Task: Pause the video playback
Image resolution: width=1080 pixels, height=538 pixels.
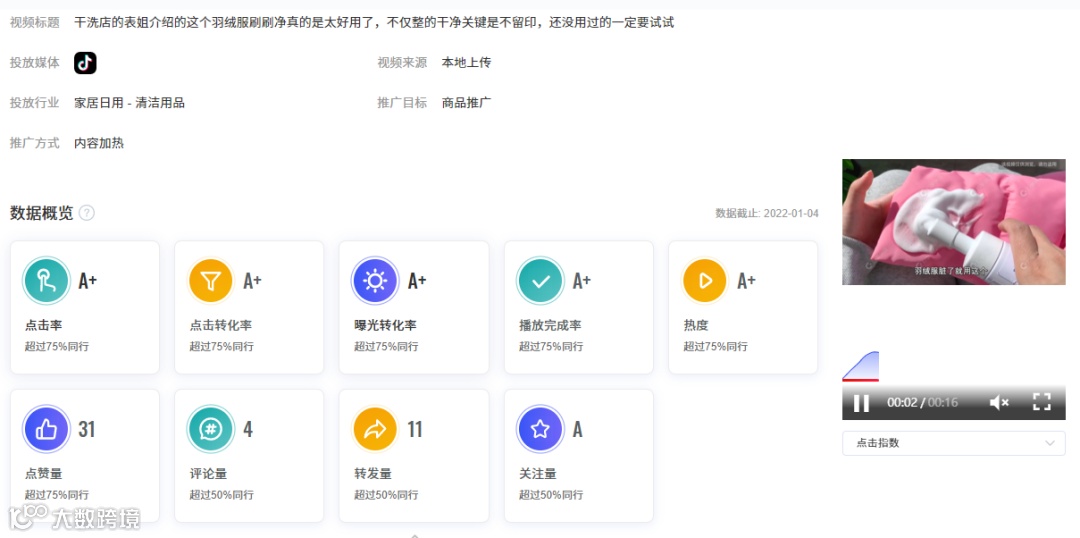Action: [861, 402]
